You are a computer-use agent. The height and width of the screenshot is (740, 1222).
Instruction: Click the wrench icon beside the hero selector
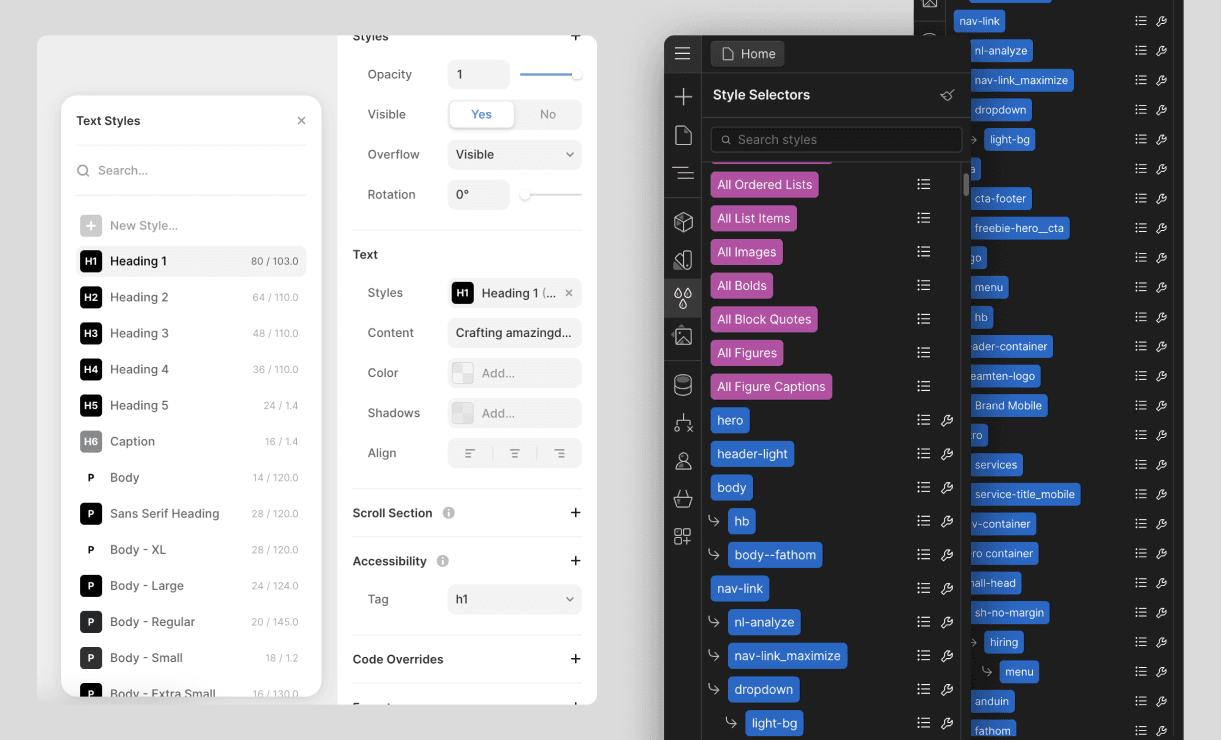(946, 420)
